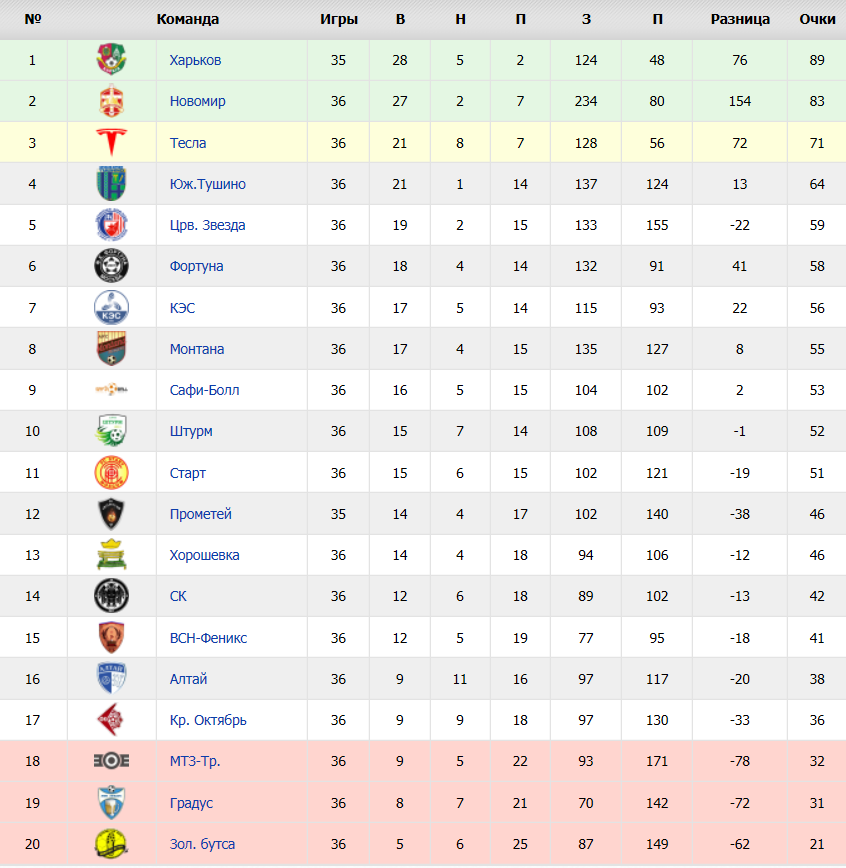Click the Разница column header
This screenshot has width=846, height=868.
740,19
